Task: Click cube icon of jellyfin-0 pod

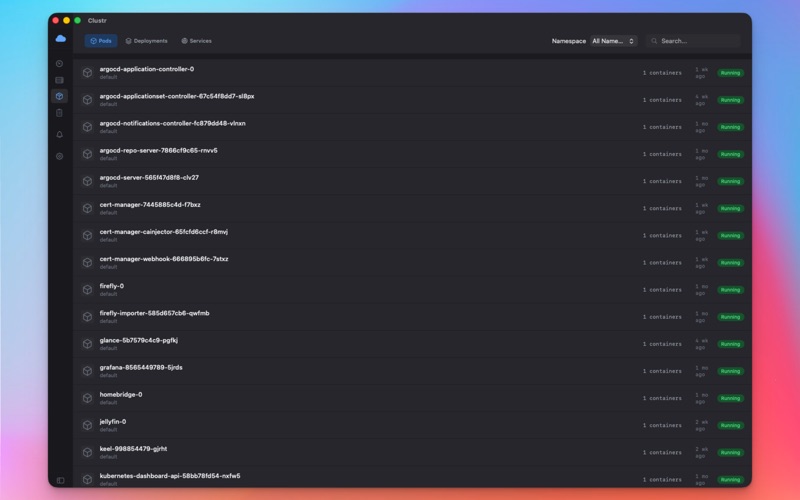Action: [x=87, y=425]
